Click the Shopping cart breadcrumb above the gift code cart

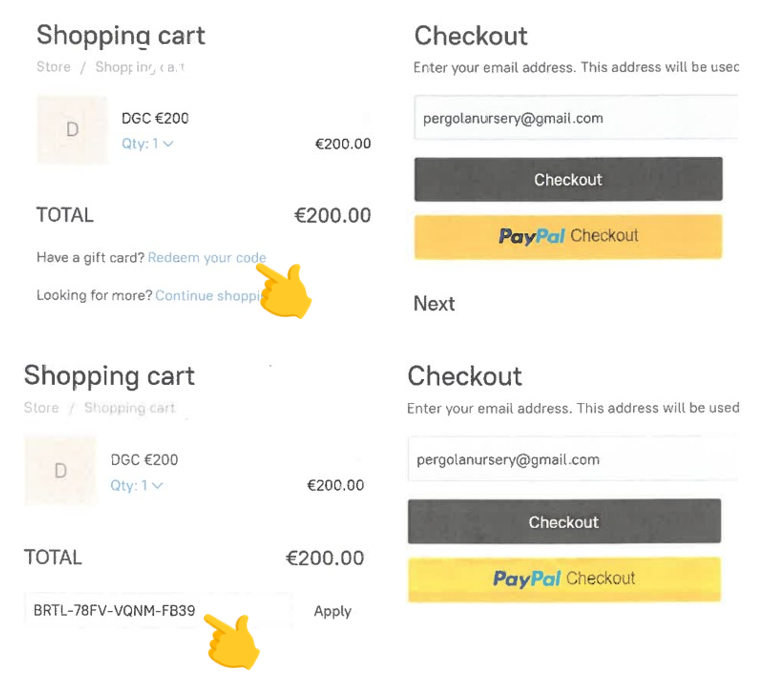point(129,408)
